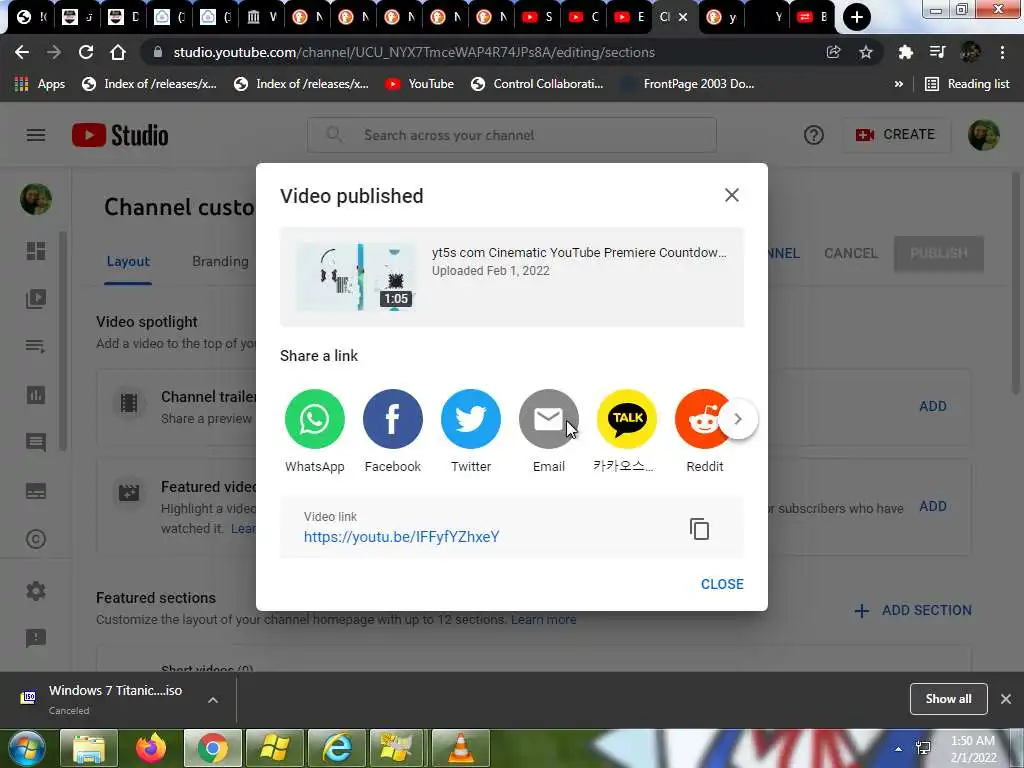Show hidden system tray icons

(x=899, y=749)
